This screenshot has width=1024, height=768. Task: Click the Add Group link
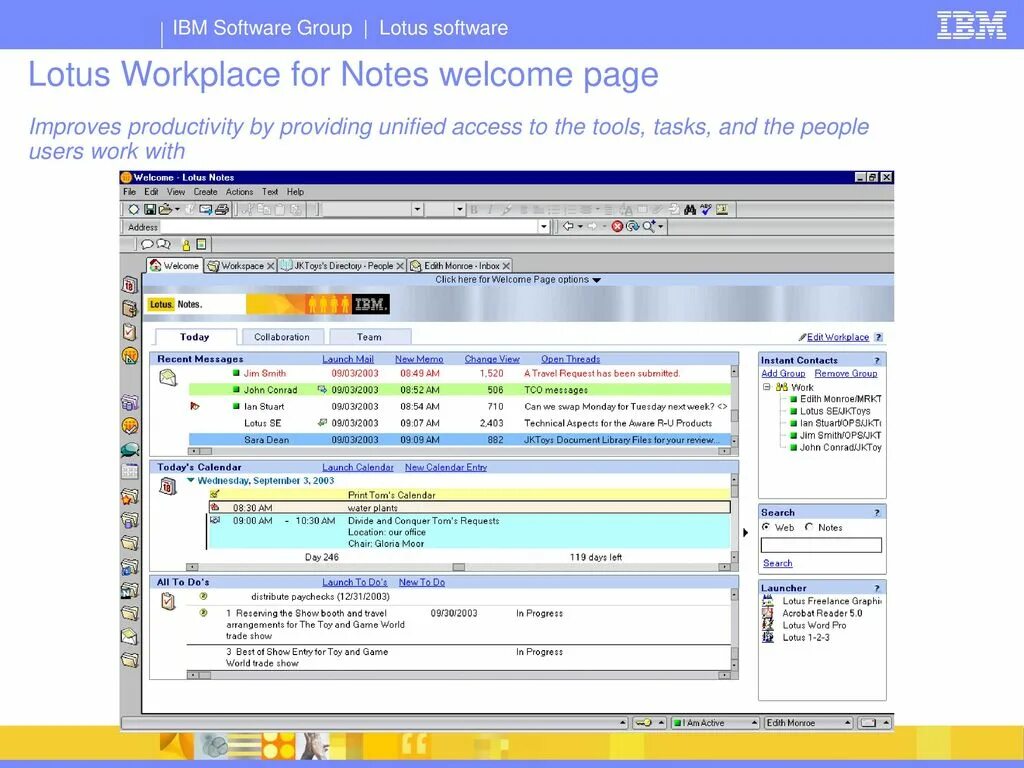pyautogui.click(x=784, y=374)
